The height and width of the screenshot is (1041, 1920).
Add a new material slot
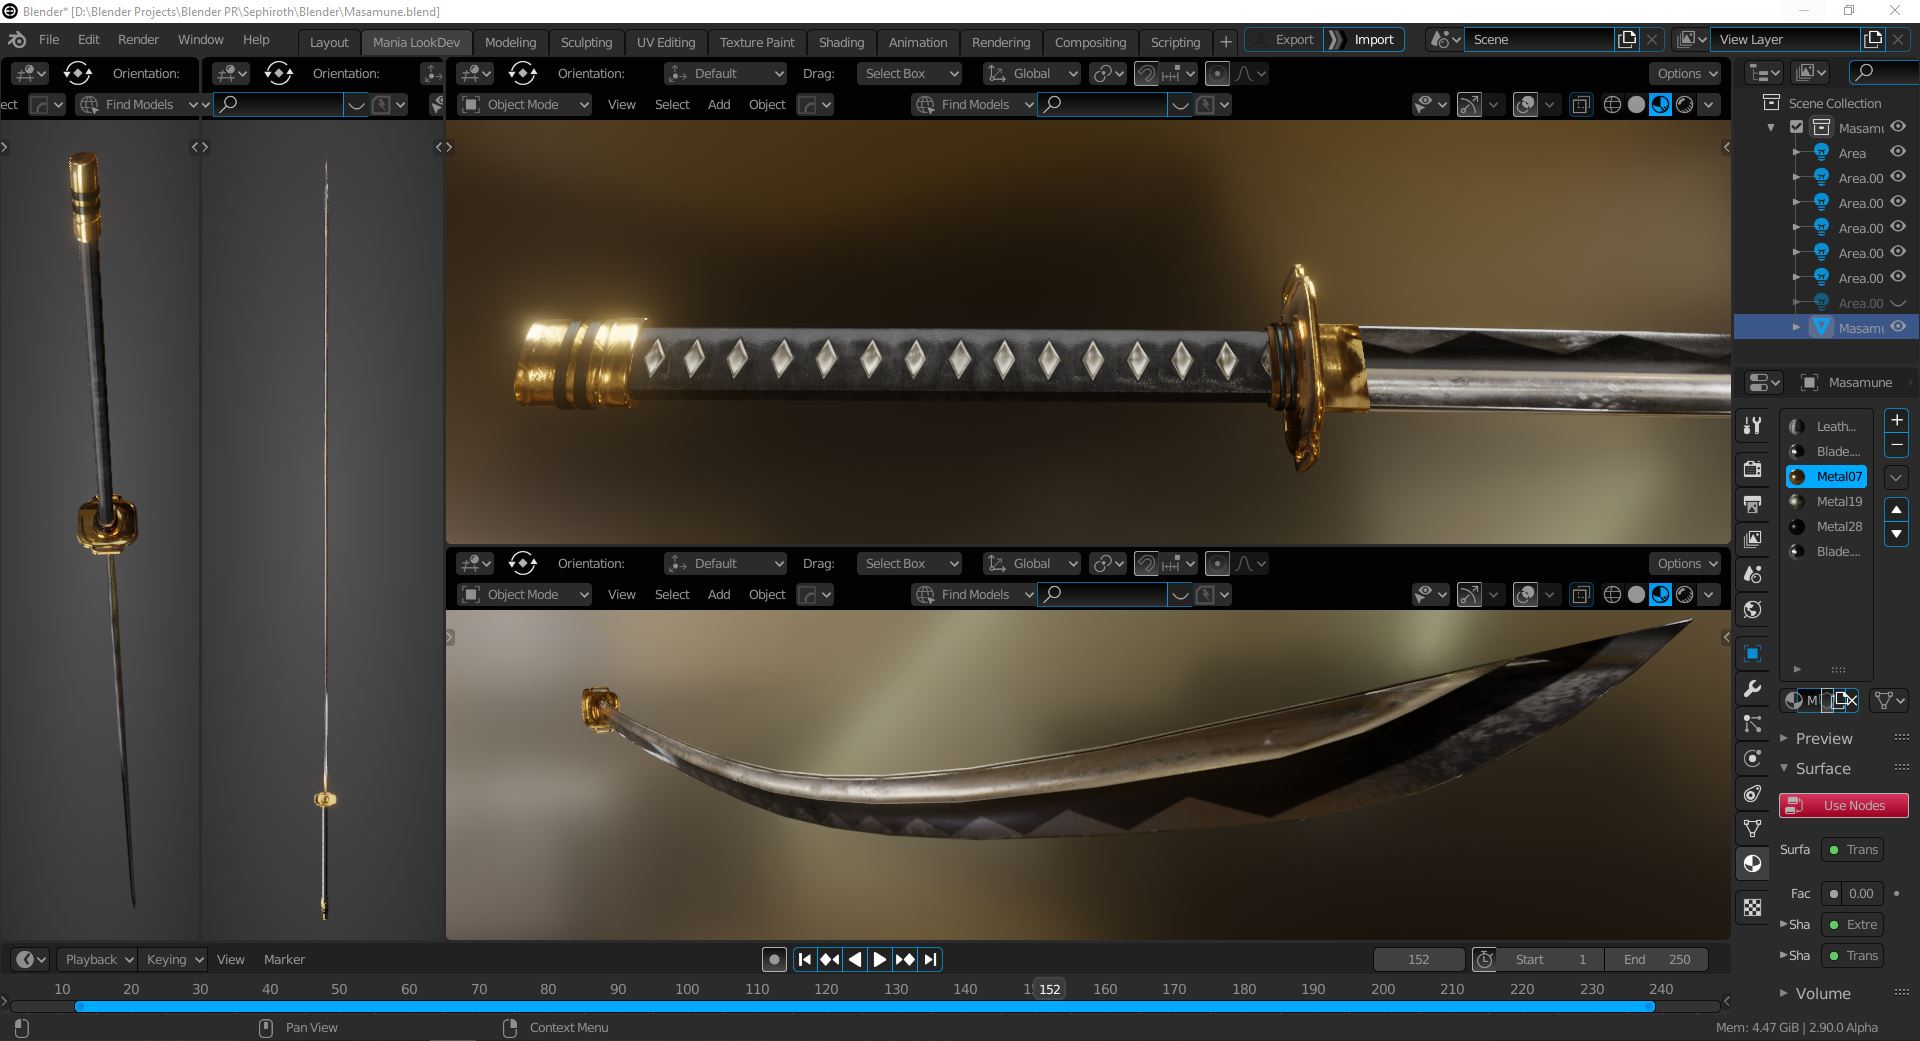click(1896, 420)
